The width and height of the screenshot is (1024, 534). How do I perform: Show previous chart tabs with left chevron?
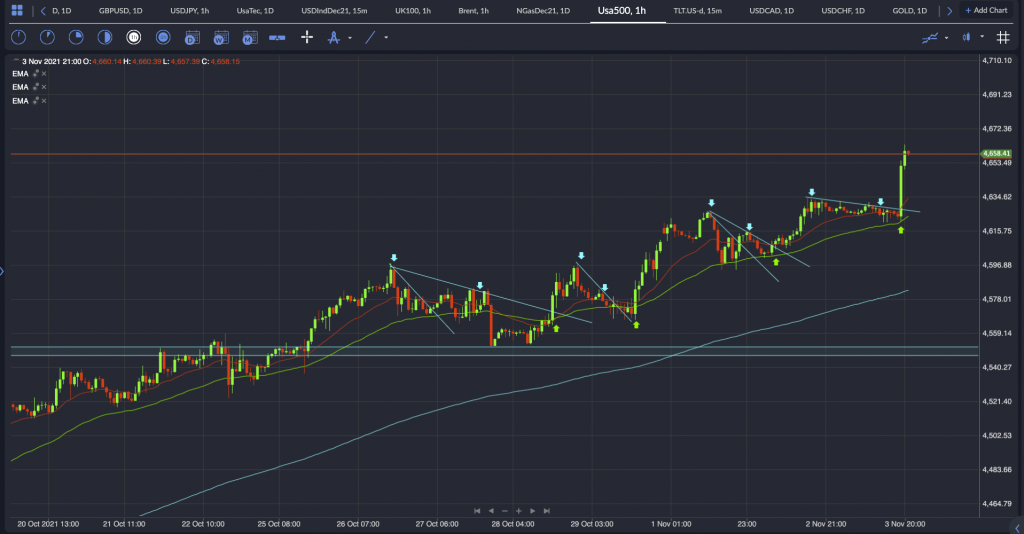(x=43, y=11)
